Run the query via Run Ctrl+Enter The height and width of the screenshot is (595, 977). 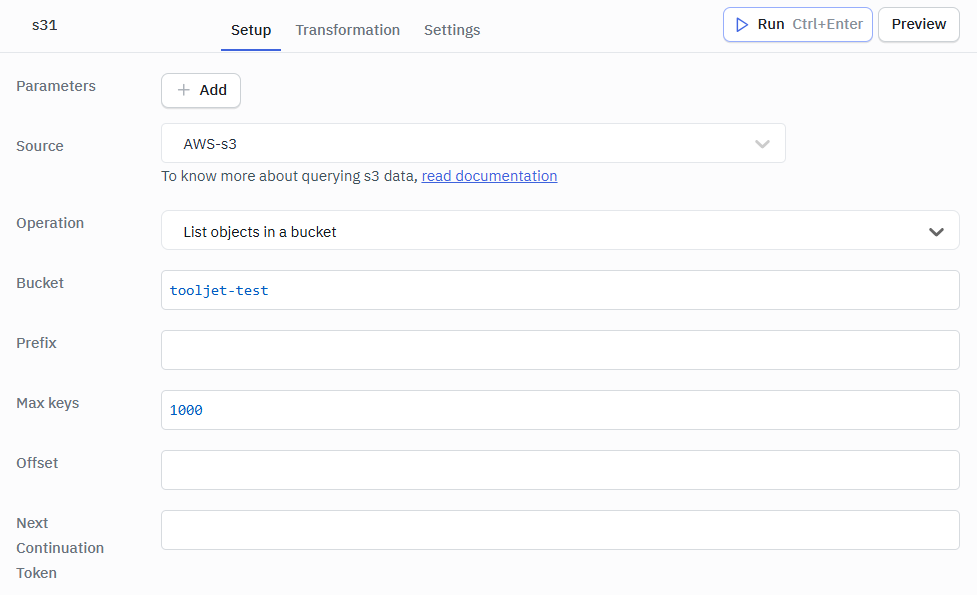click(x=797, y=24)
